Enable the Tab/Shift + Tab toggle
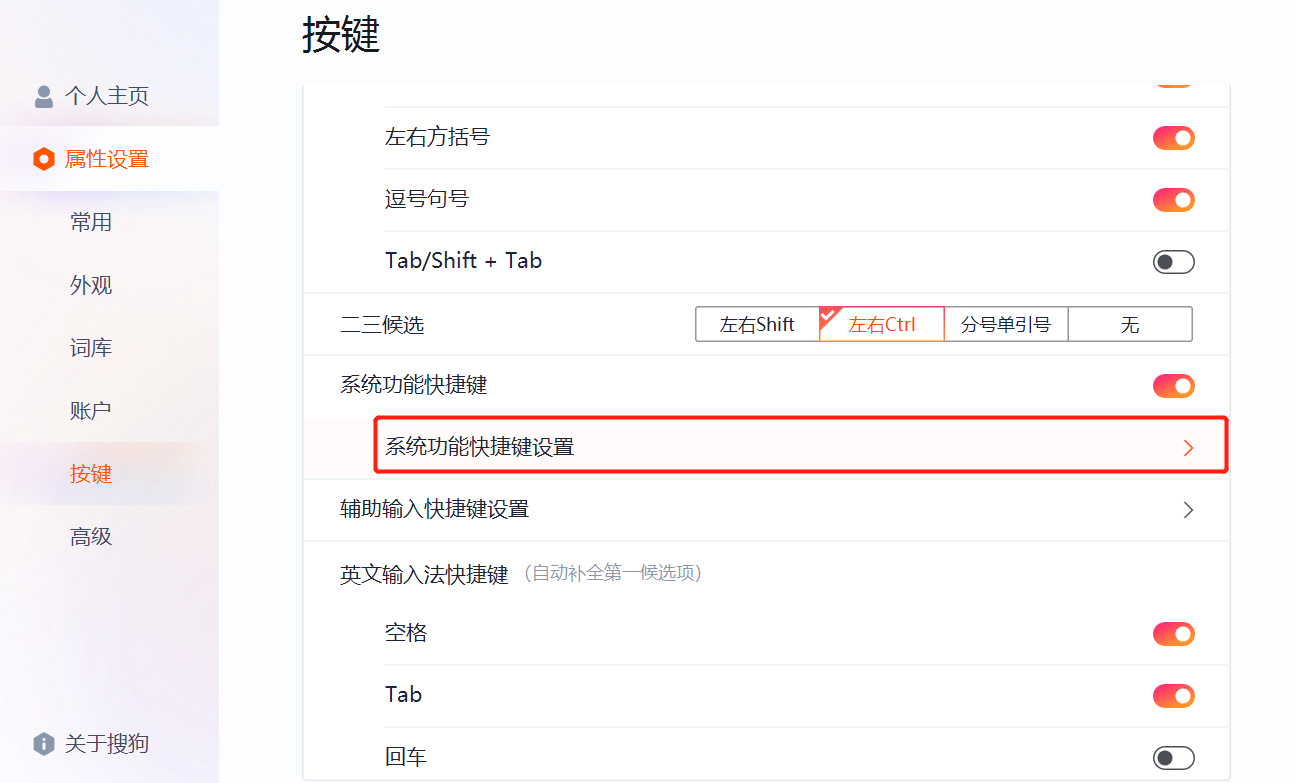 coord(1173,261)
